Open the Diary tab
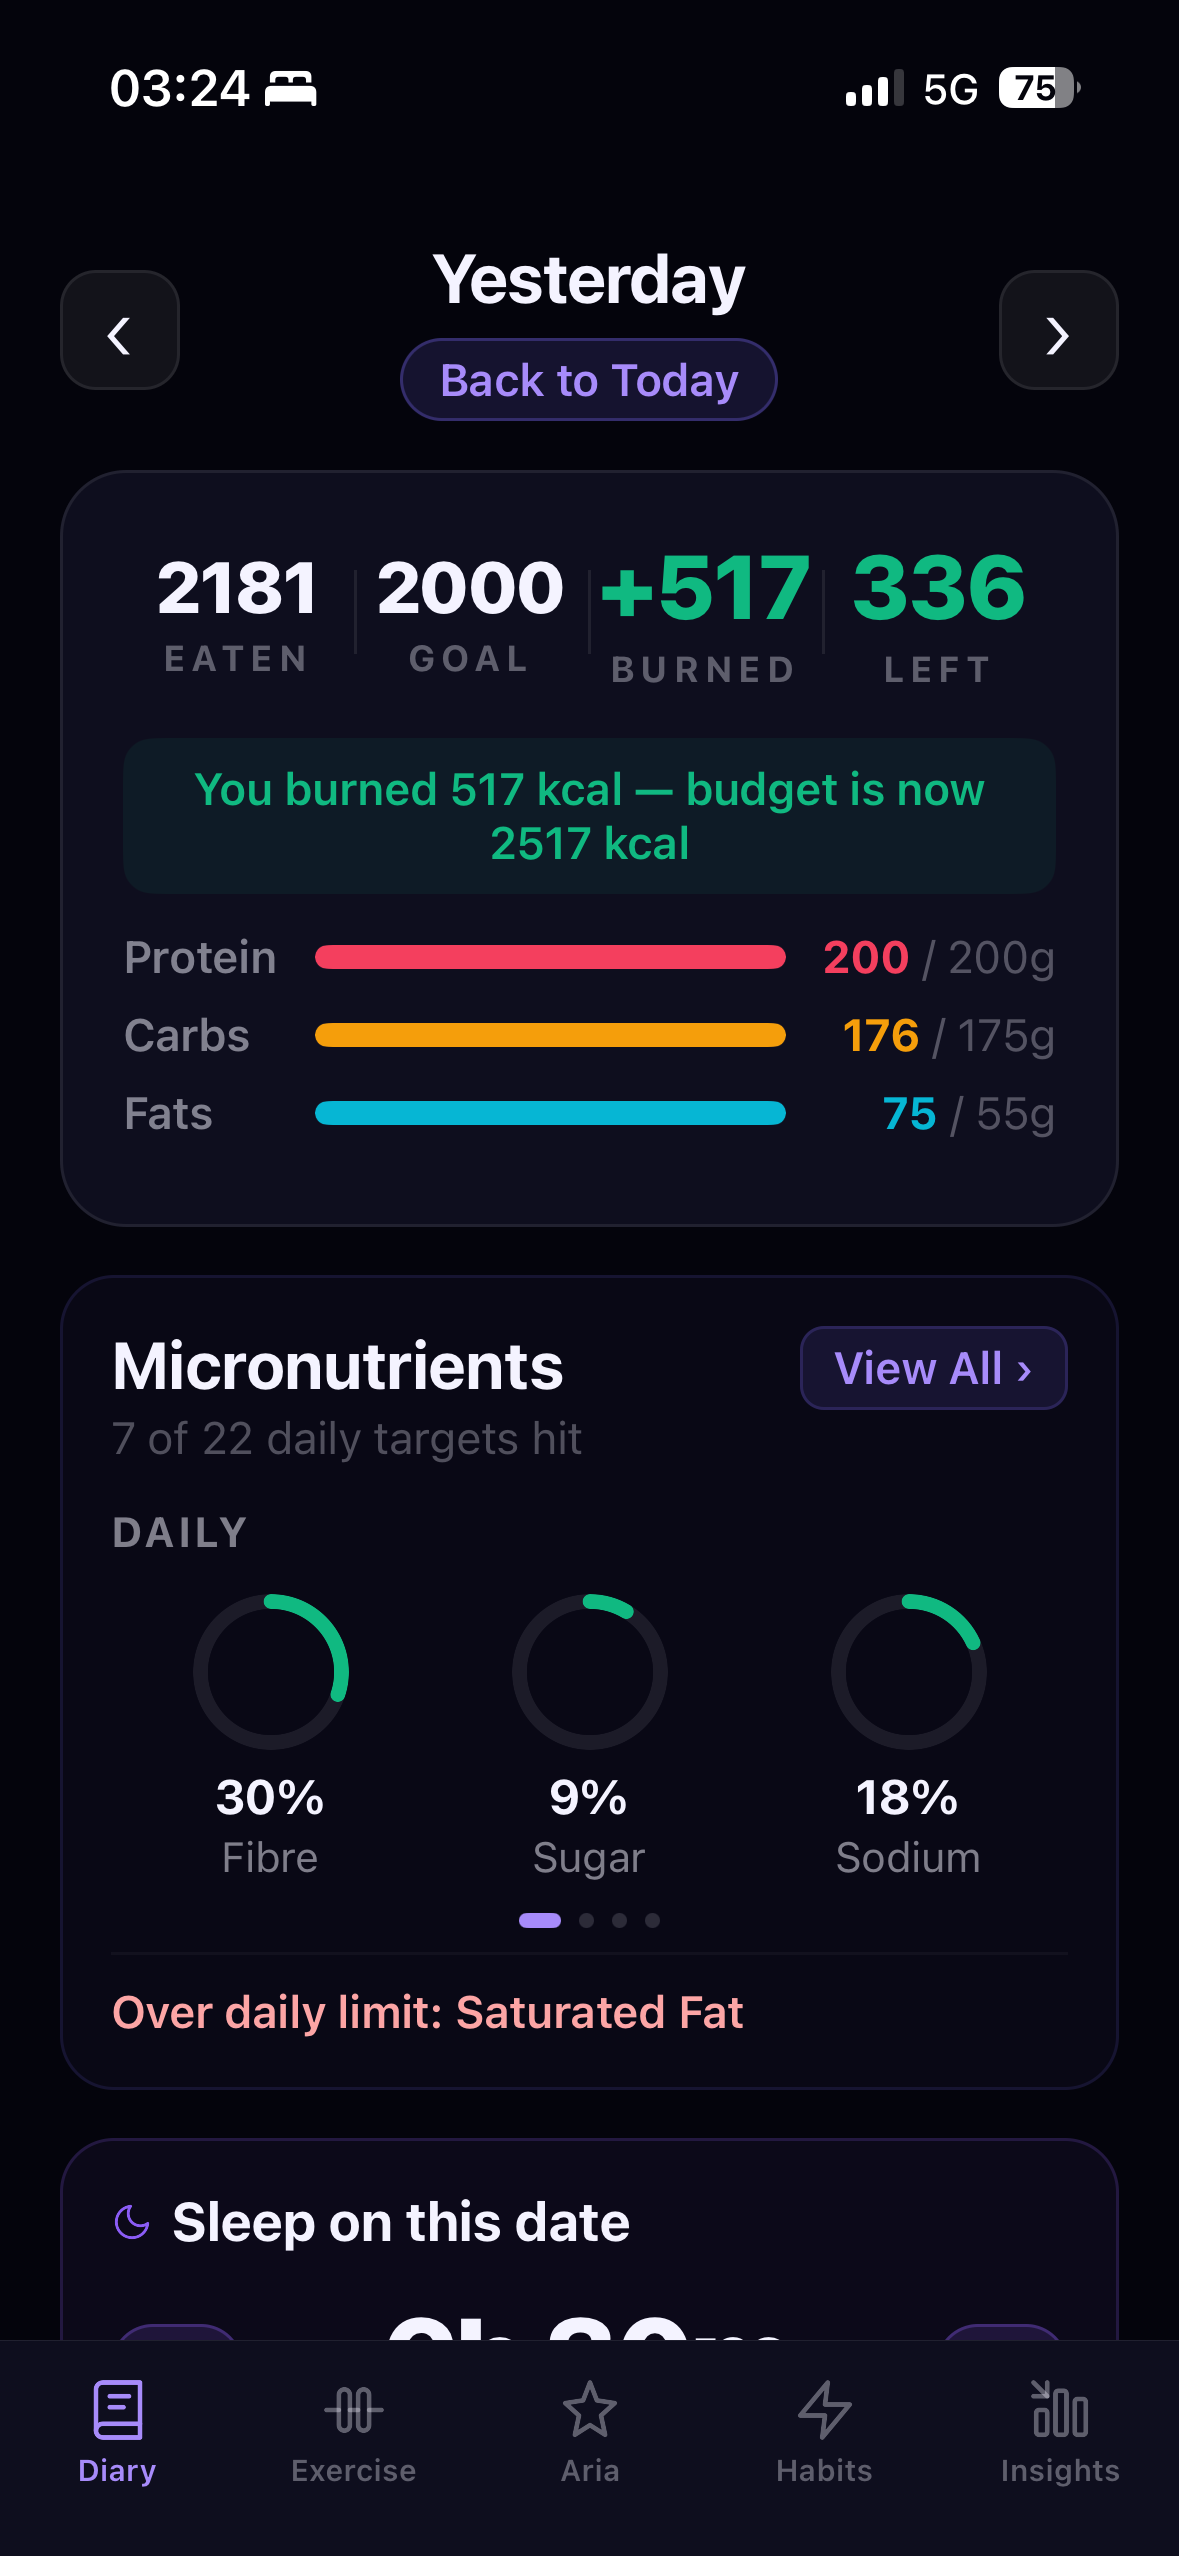The width and height of the screenshot is (1179, 2556). 117,2431
